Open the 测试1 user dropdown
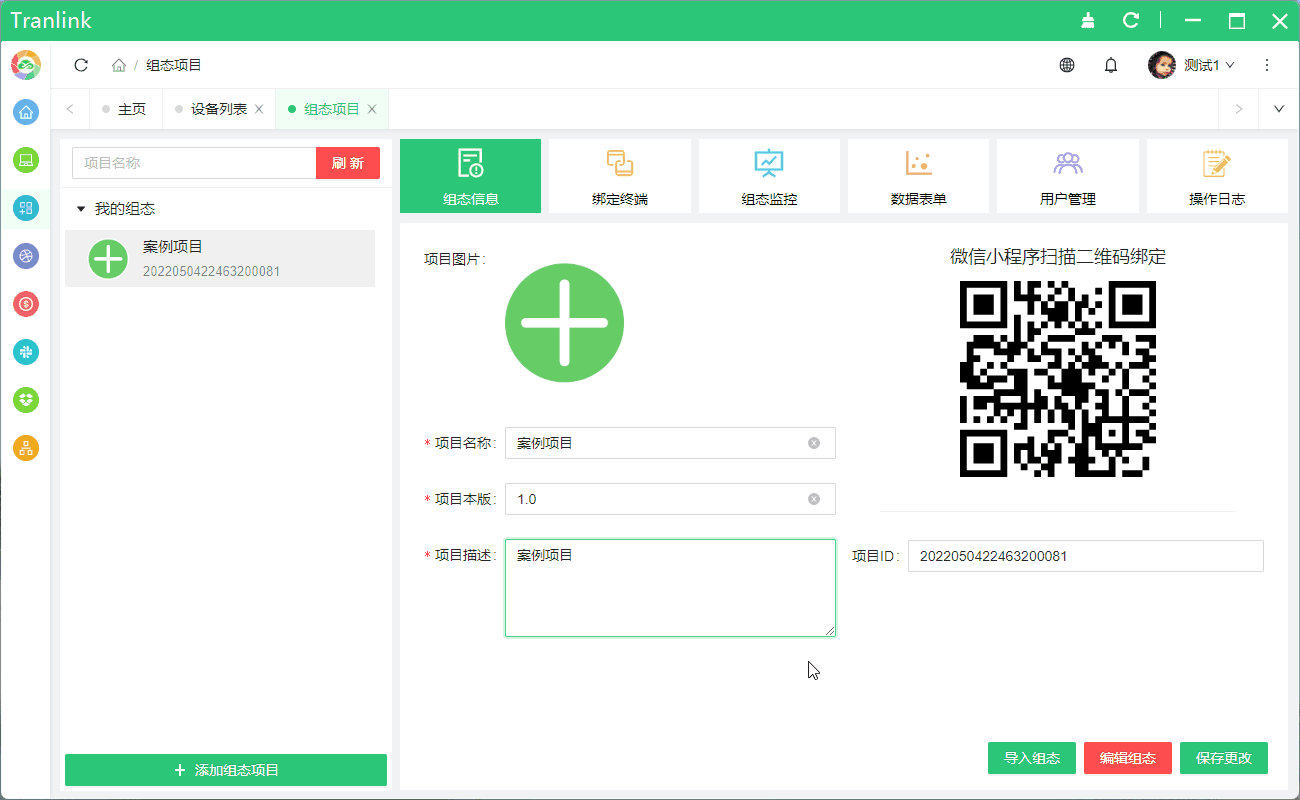This screenshot has width=1300, height=800. pos(1209,65)
